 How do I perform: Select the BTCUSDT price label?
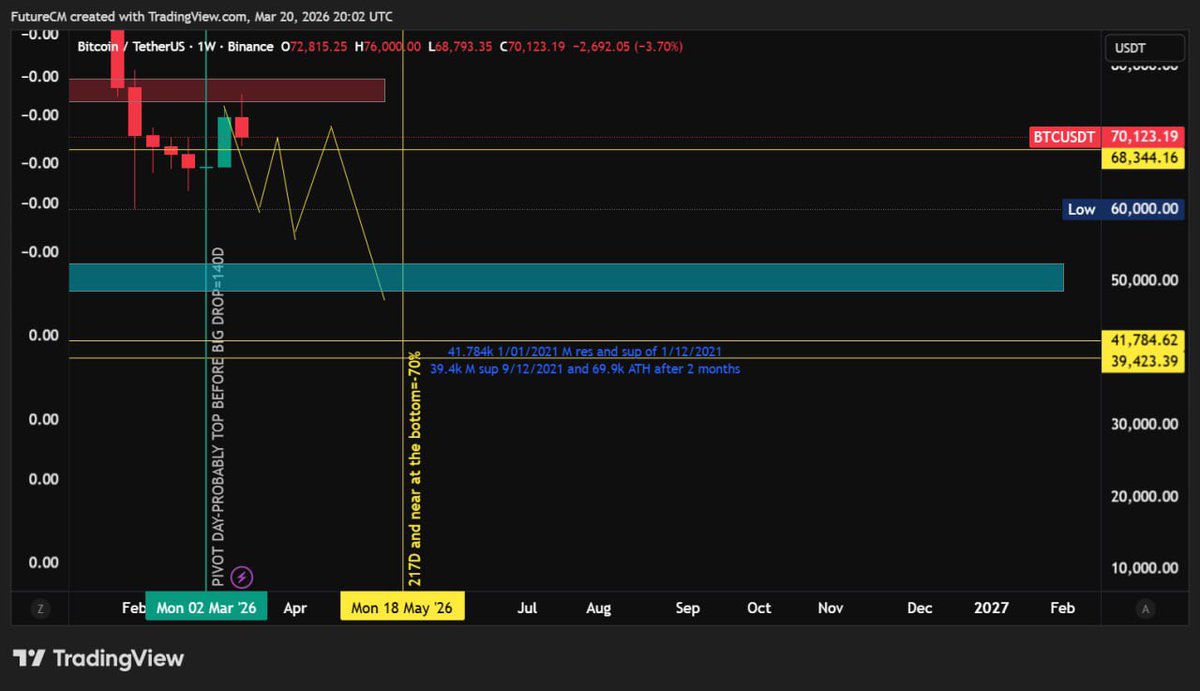[1064, 138]
